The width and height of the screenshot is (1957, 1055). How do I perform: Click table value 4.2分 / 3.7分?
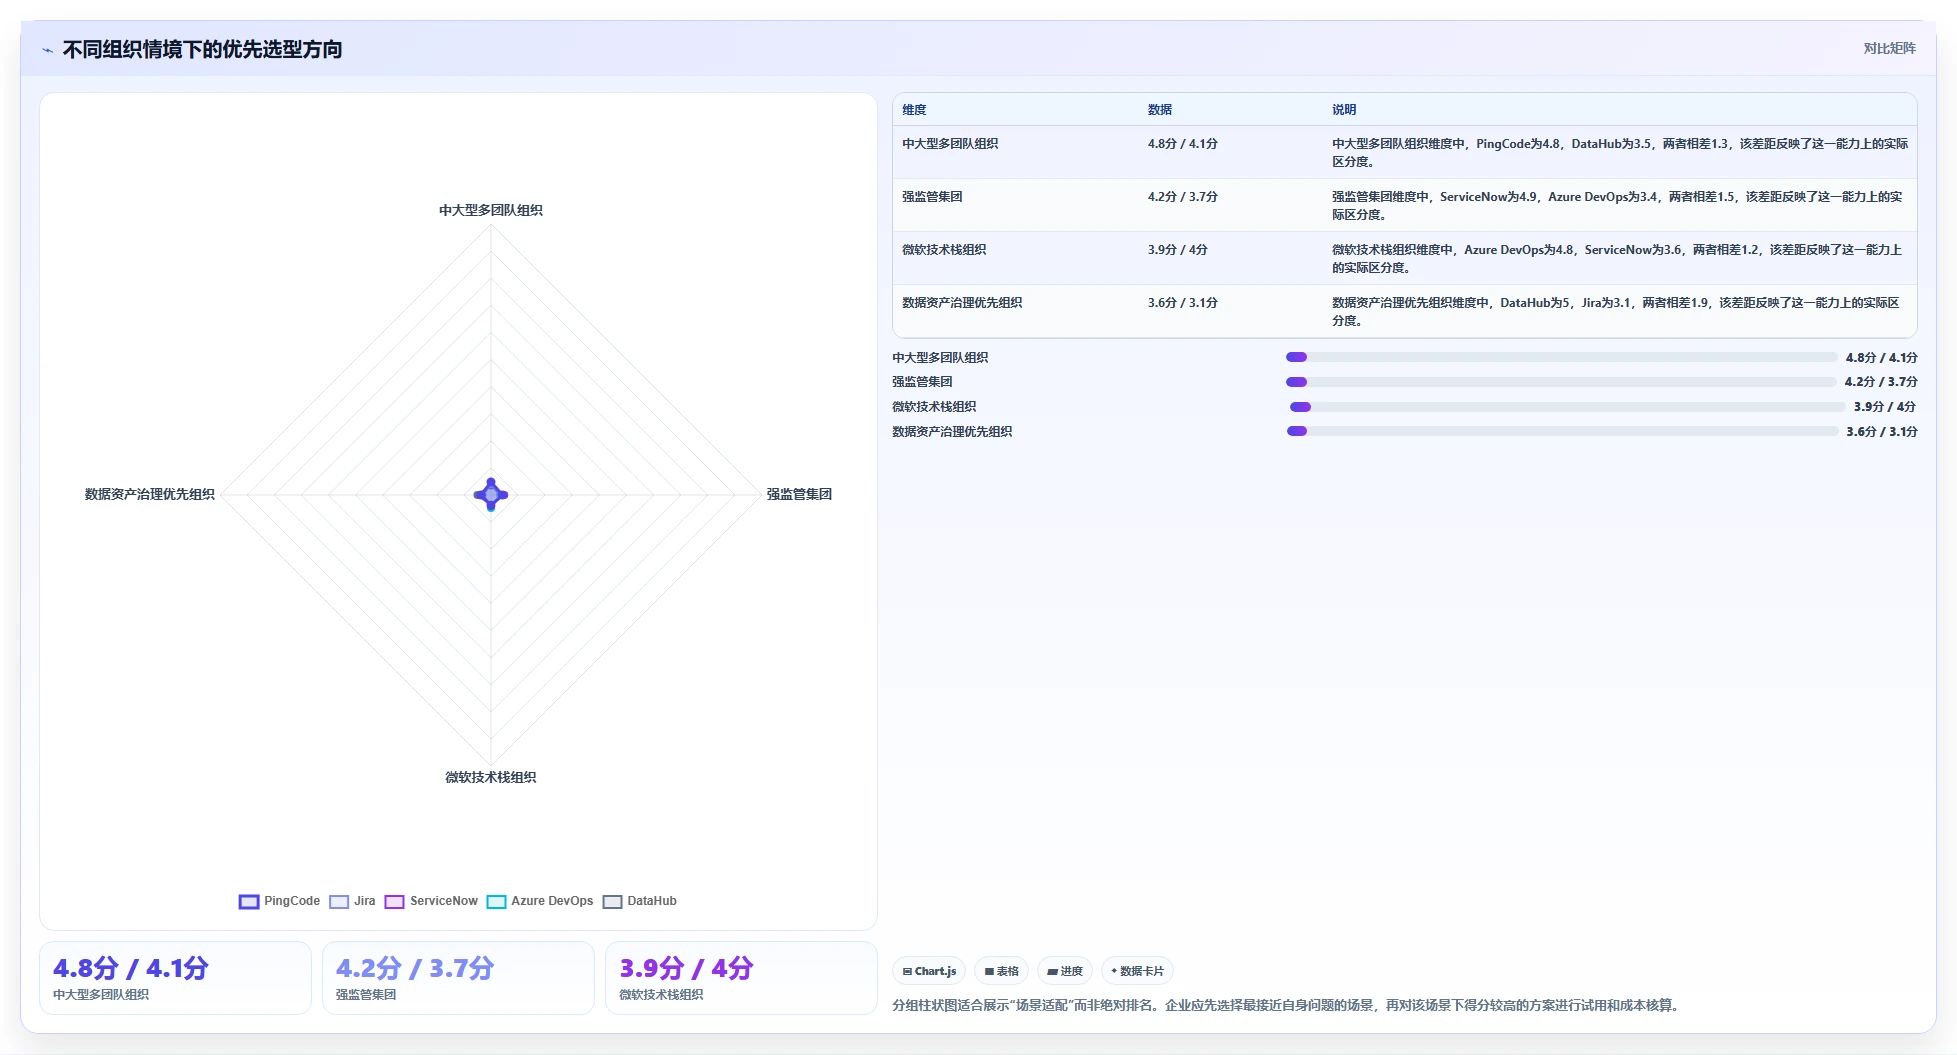(x=1182, y=197)
